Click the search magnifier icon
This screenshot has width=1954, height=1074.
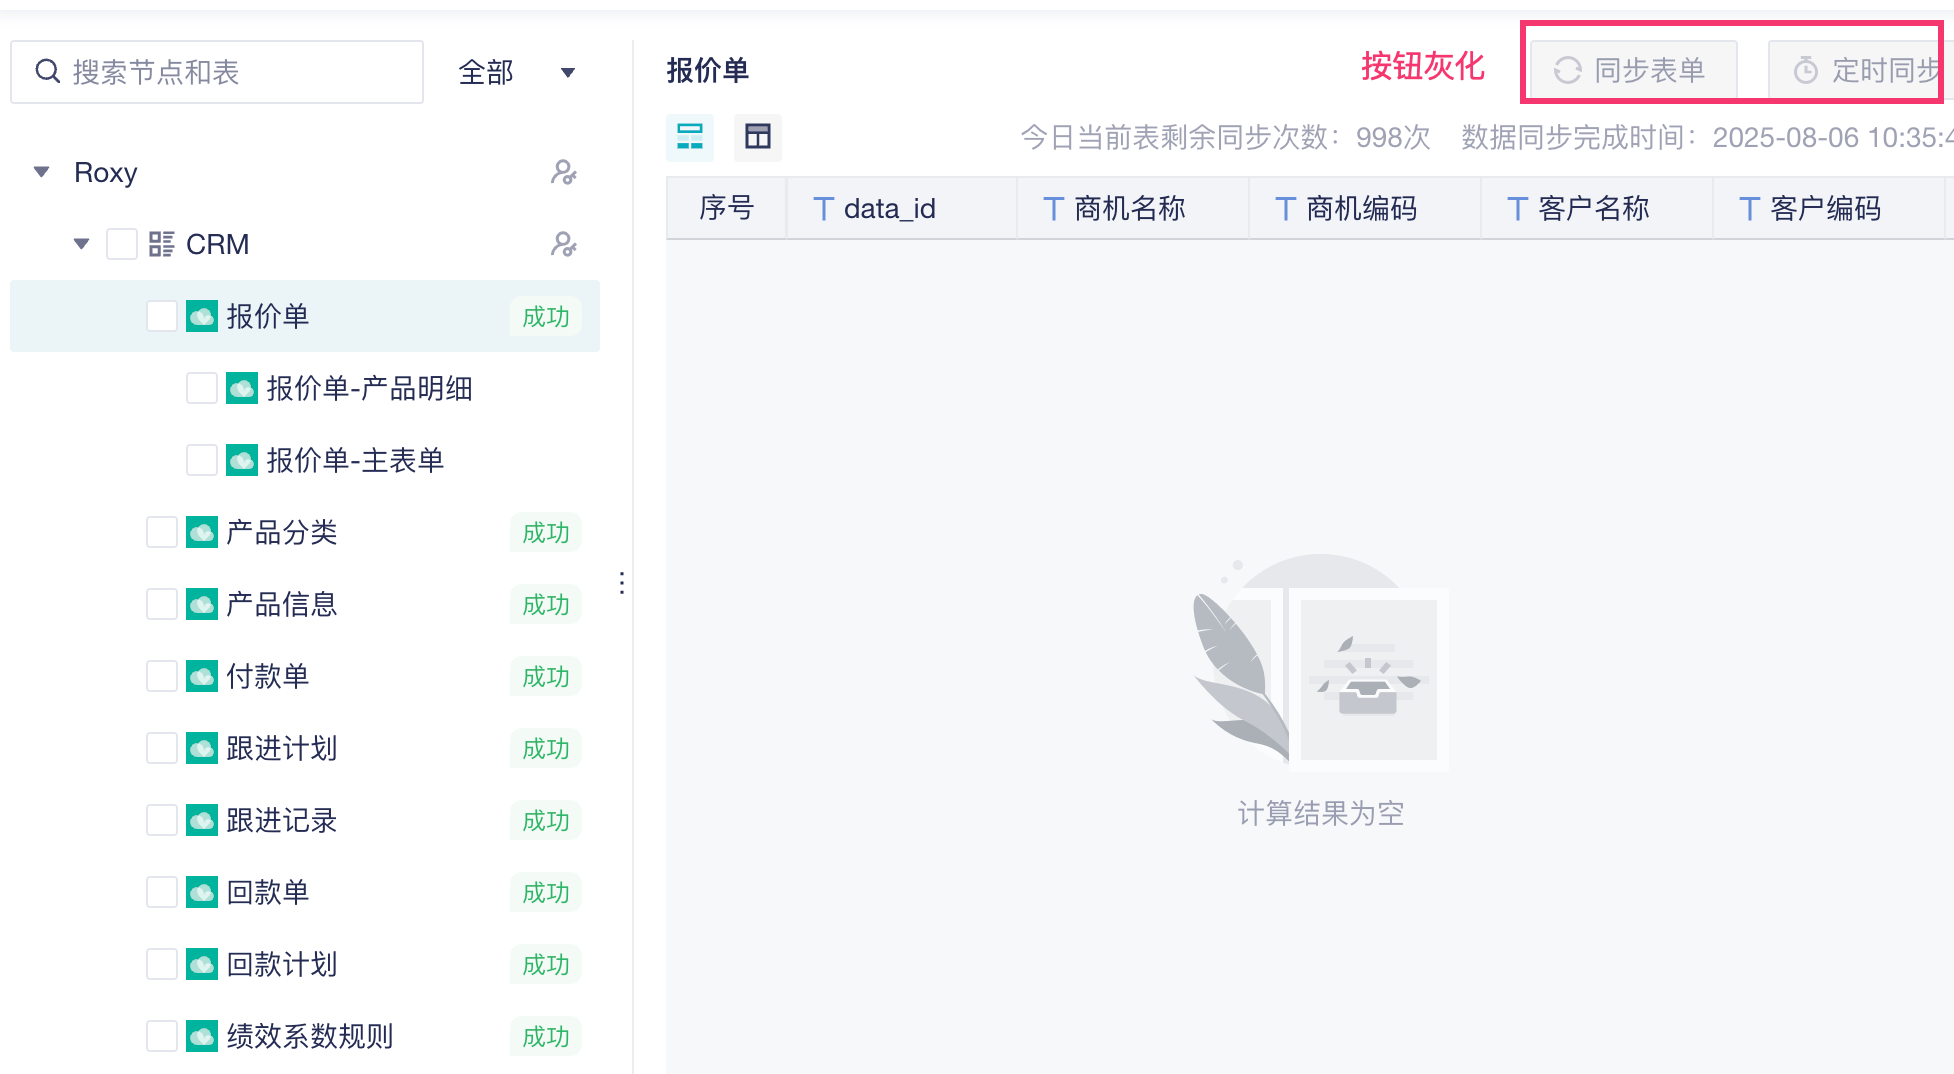pyautogui.click(x=47, y=71)
